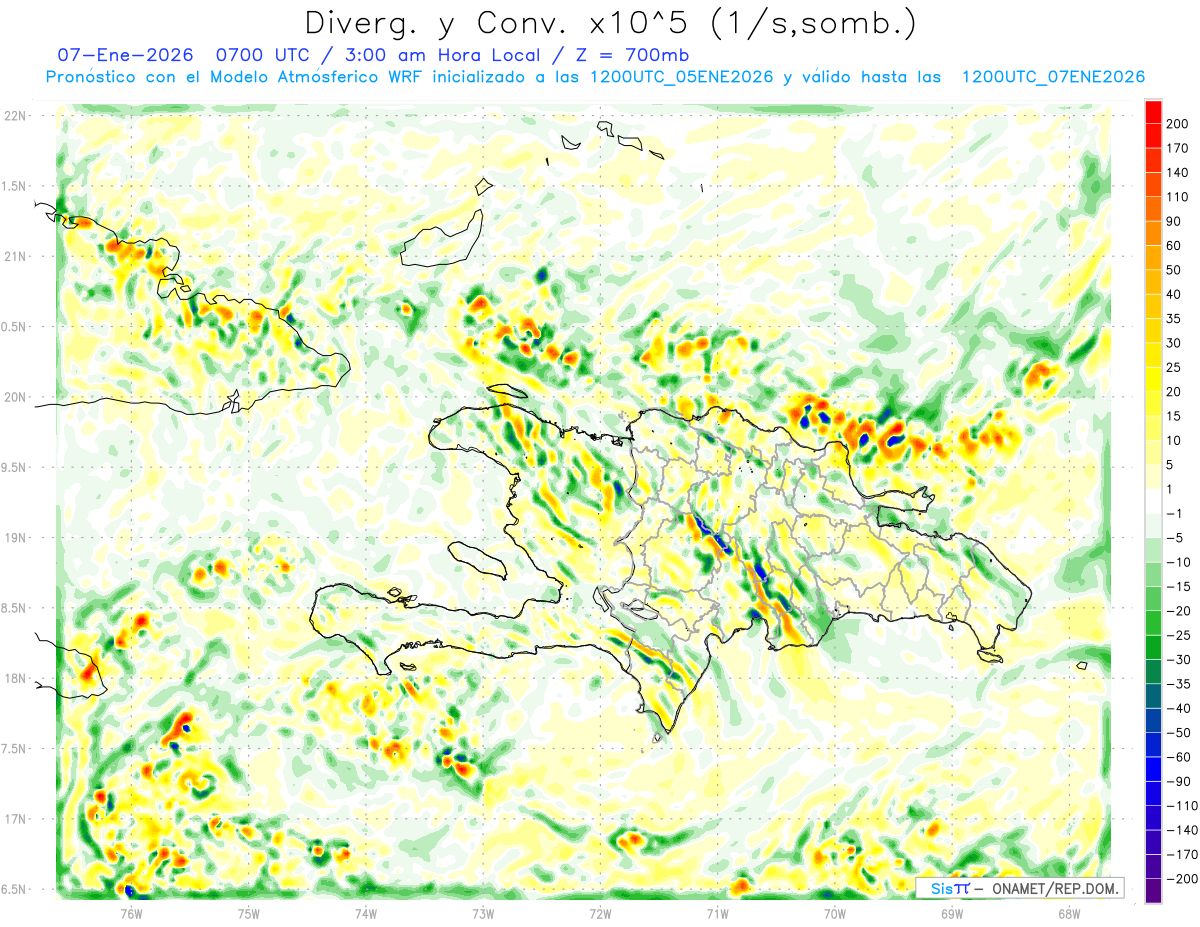Click the '-200' colorbar value
This screenshot has width=1200, height=927.
(x=1180, y=878)
